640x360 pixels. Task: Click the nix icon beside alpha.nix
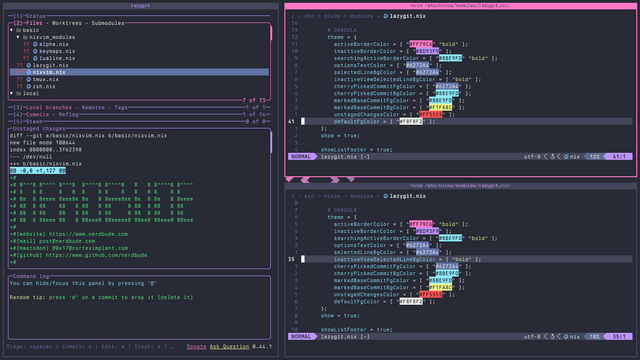[x=35, y=44]
